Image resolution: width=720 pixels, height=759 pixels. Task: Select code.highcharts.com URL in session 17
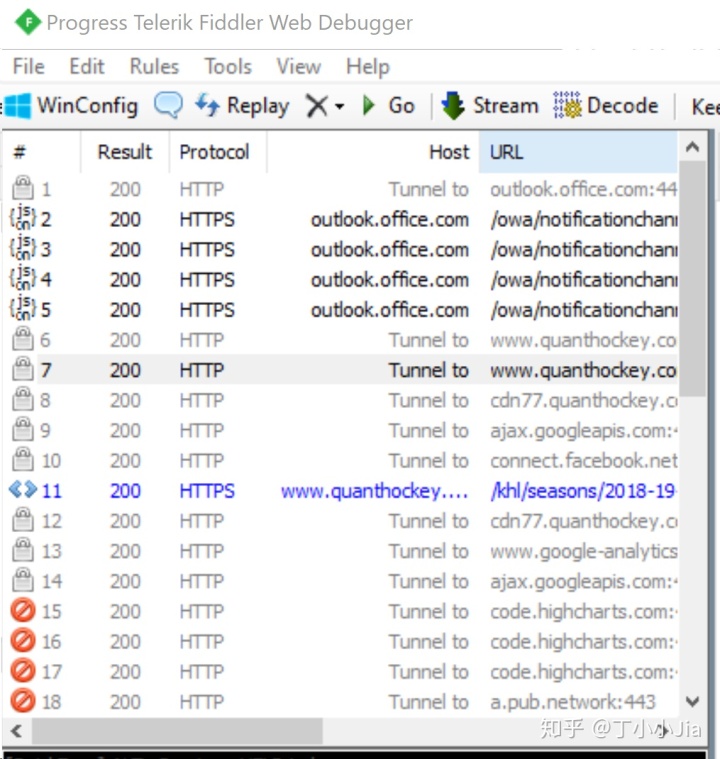coord(583,671)
